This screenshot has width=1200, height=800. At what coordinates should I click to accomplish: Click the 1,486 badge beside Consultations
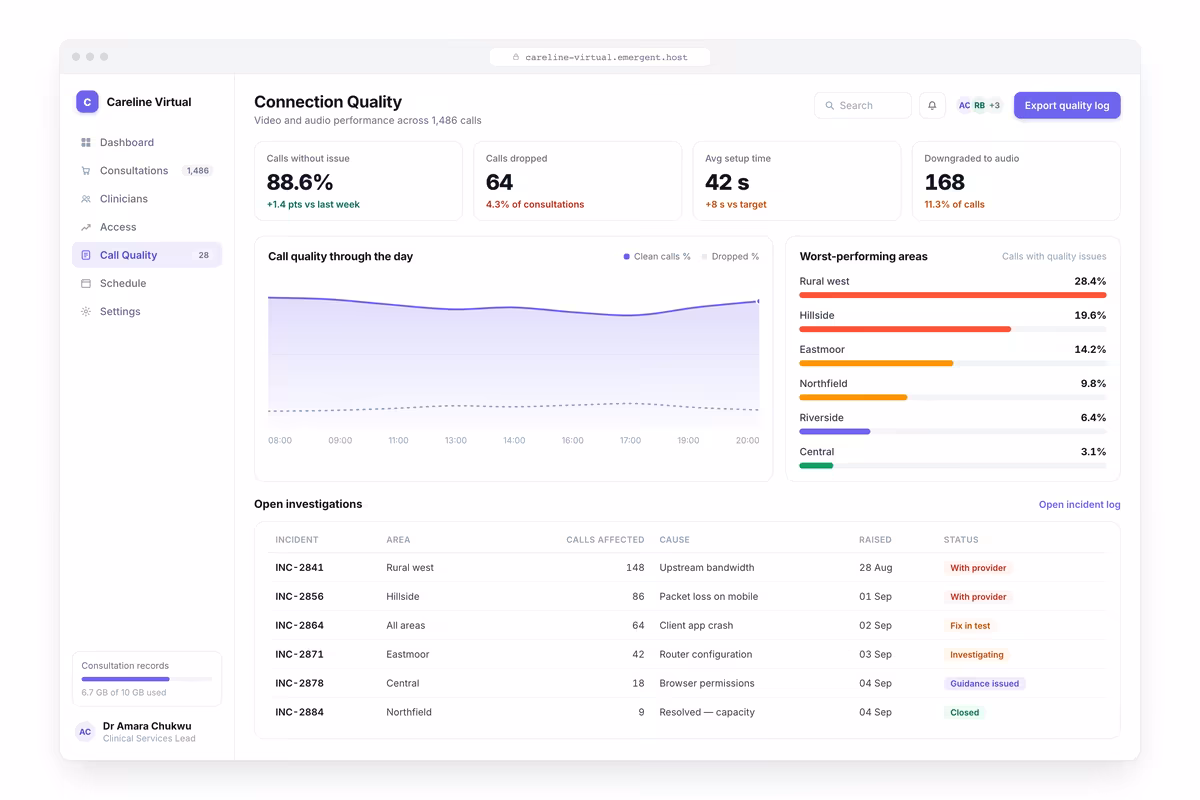pyautogui.click(x=198, y=171)
